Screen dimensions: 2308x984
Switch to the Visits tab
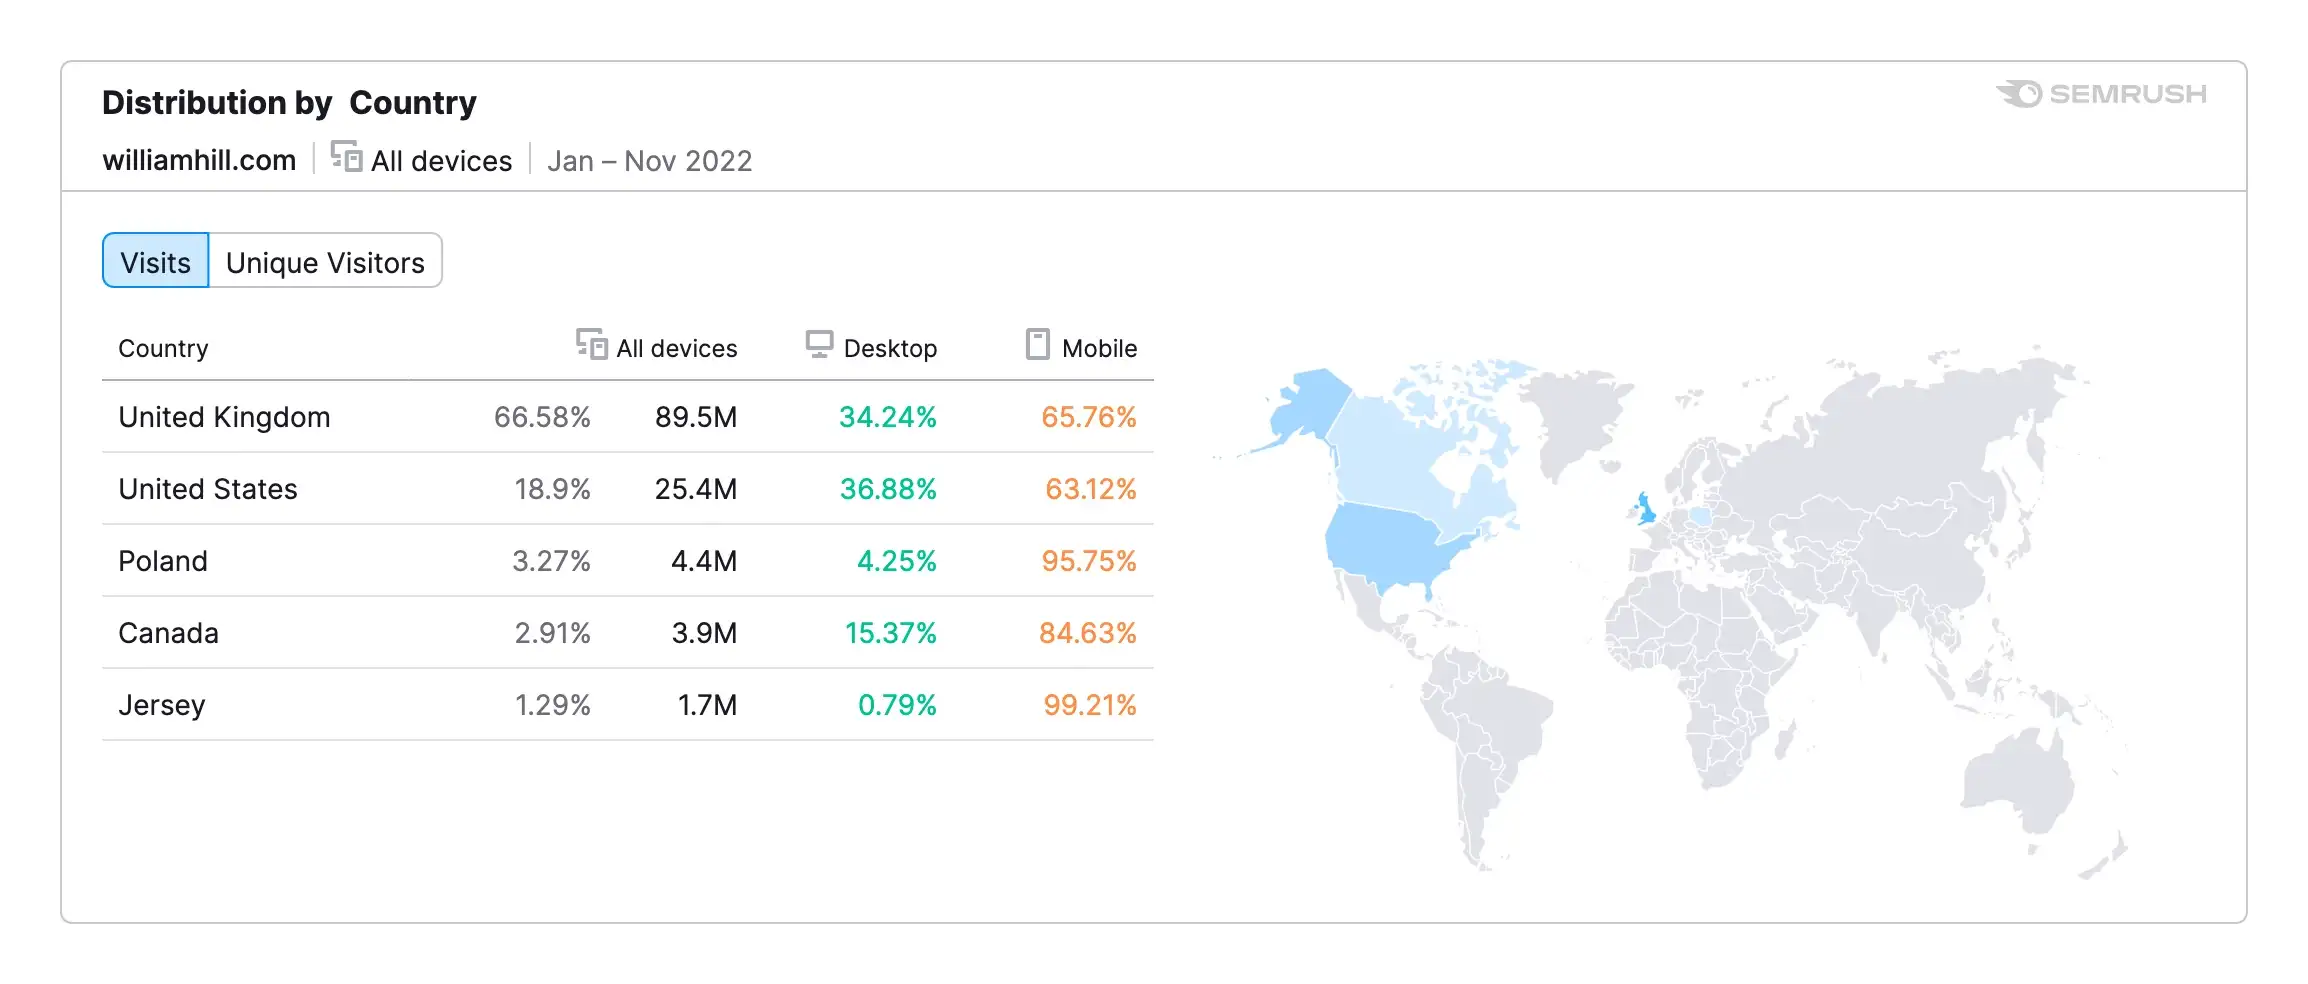156,261
